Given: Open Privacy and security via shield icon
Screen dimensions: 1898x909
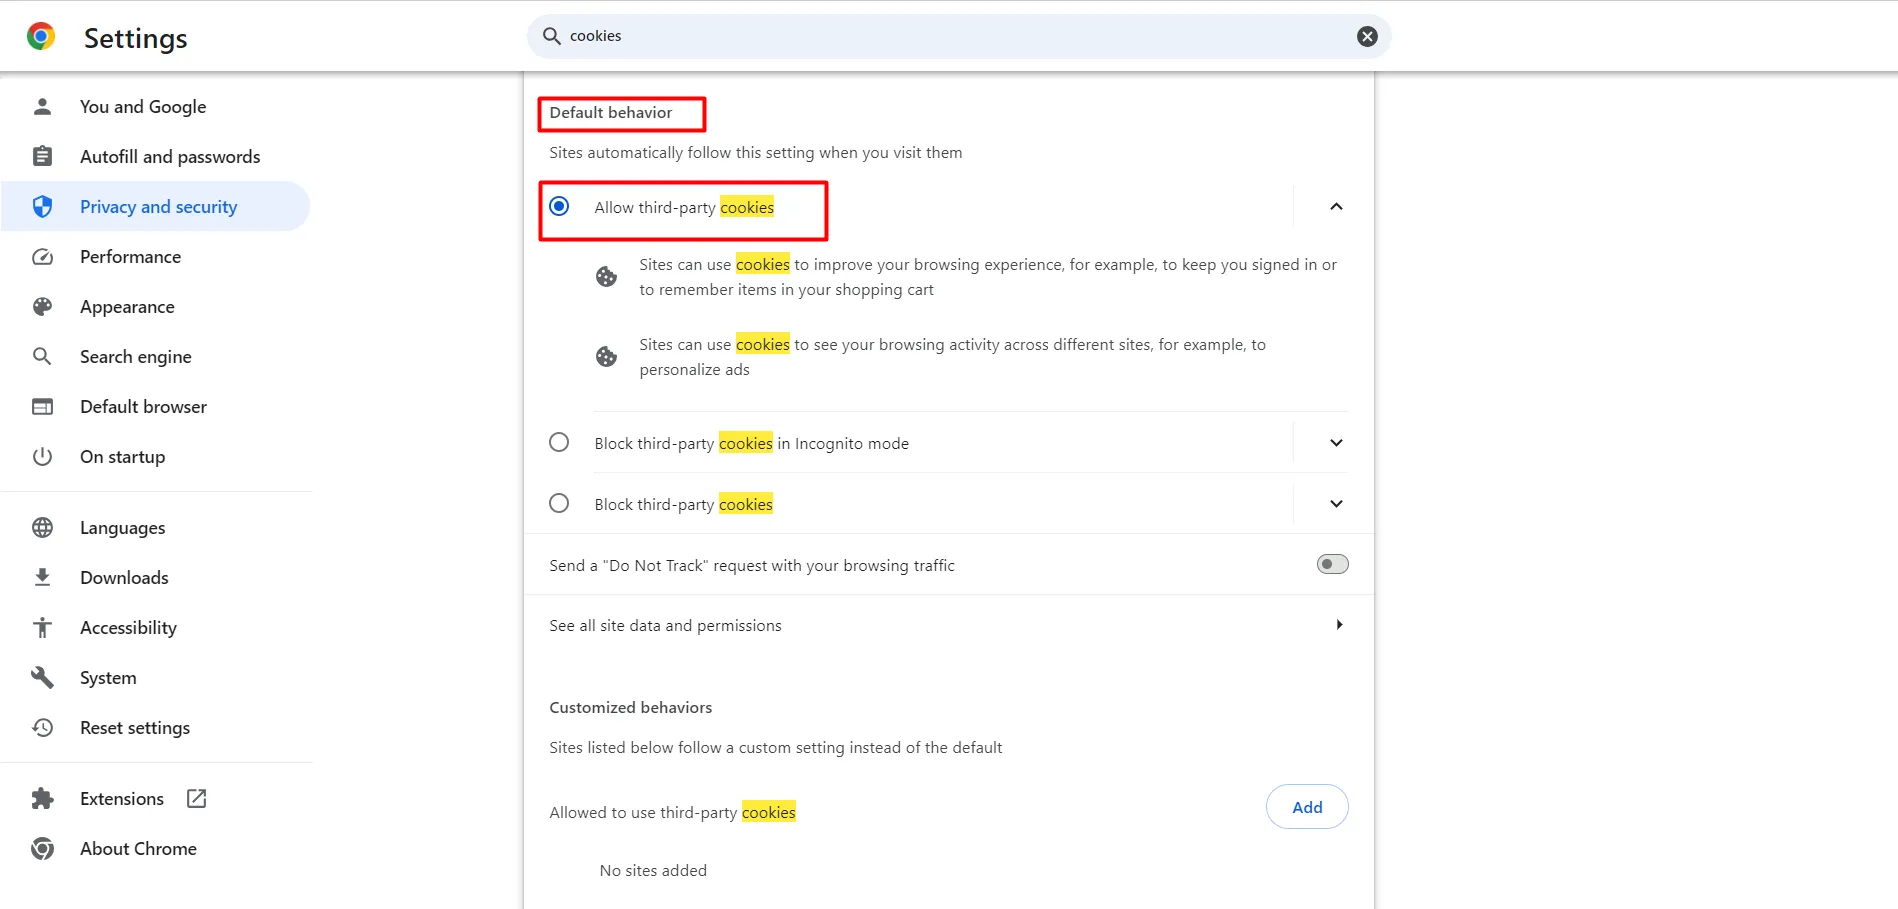Looking at the screenshot, I should tap(42, 206).
